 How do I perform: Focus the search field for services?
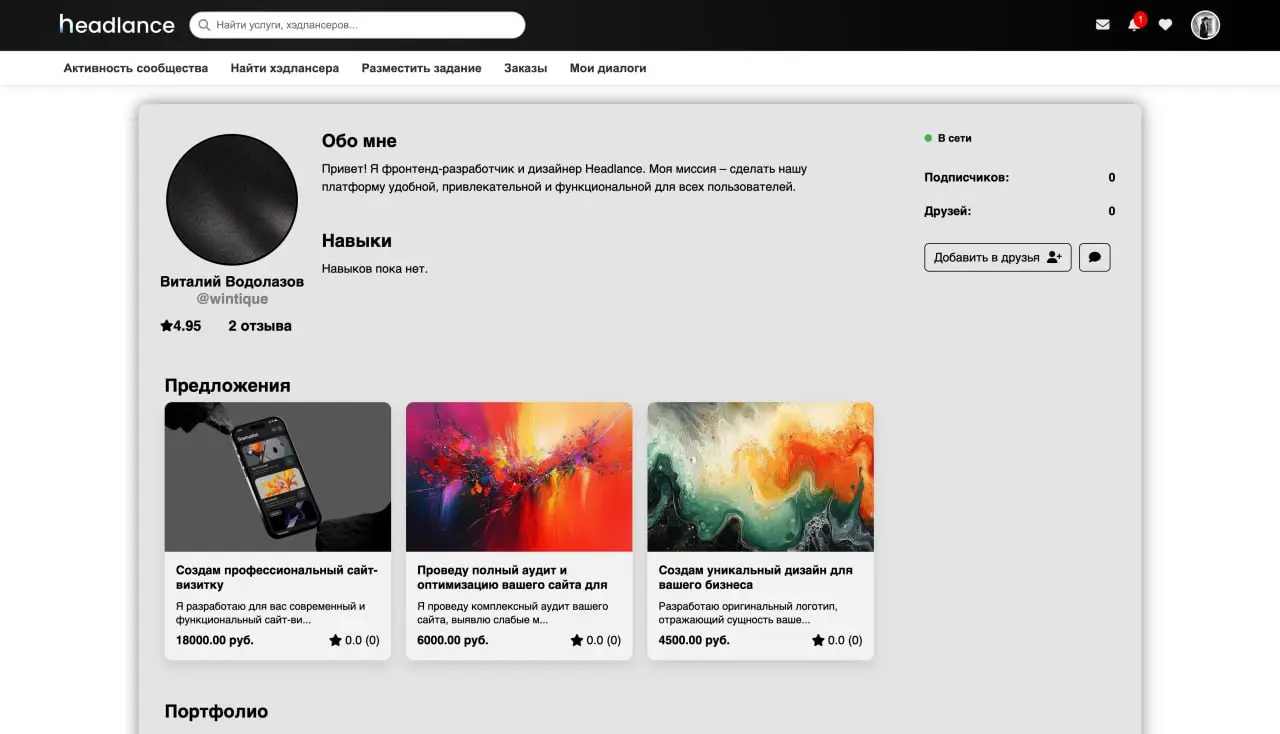[x=357, y=25]
